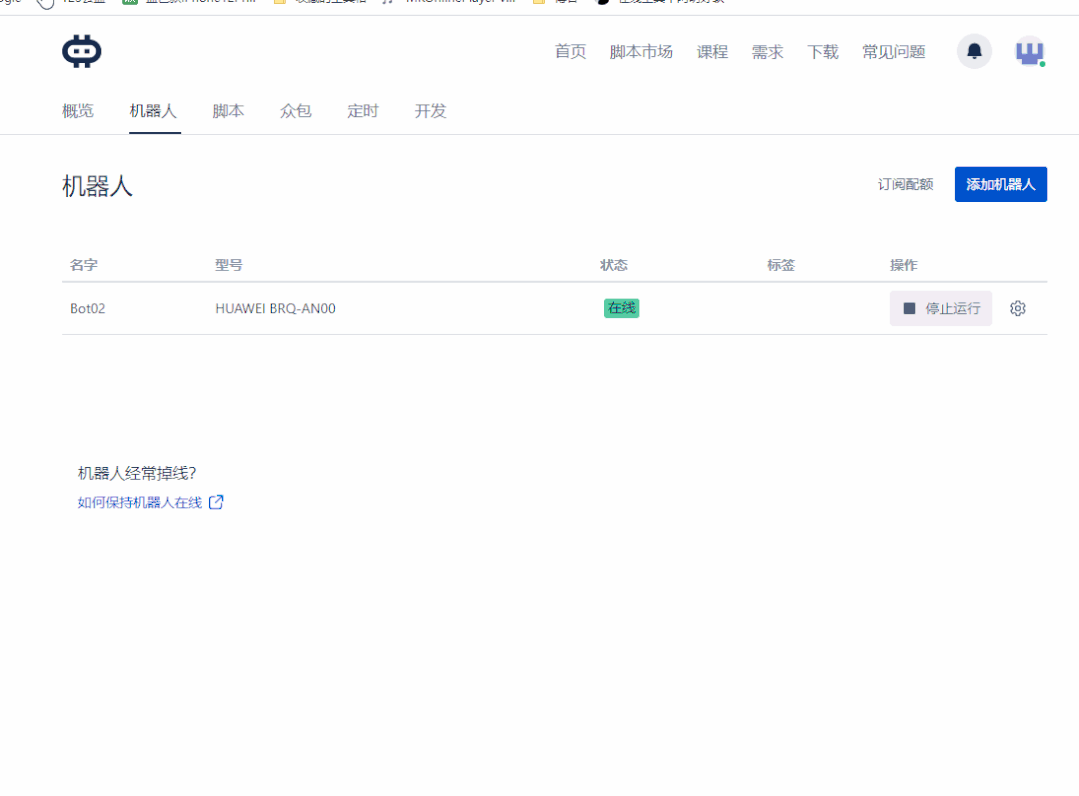
Task: Open notifications via the bell icon
Action: click(x=973, y=51)
